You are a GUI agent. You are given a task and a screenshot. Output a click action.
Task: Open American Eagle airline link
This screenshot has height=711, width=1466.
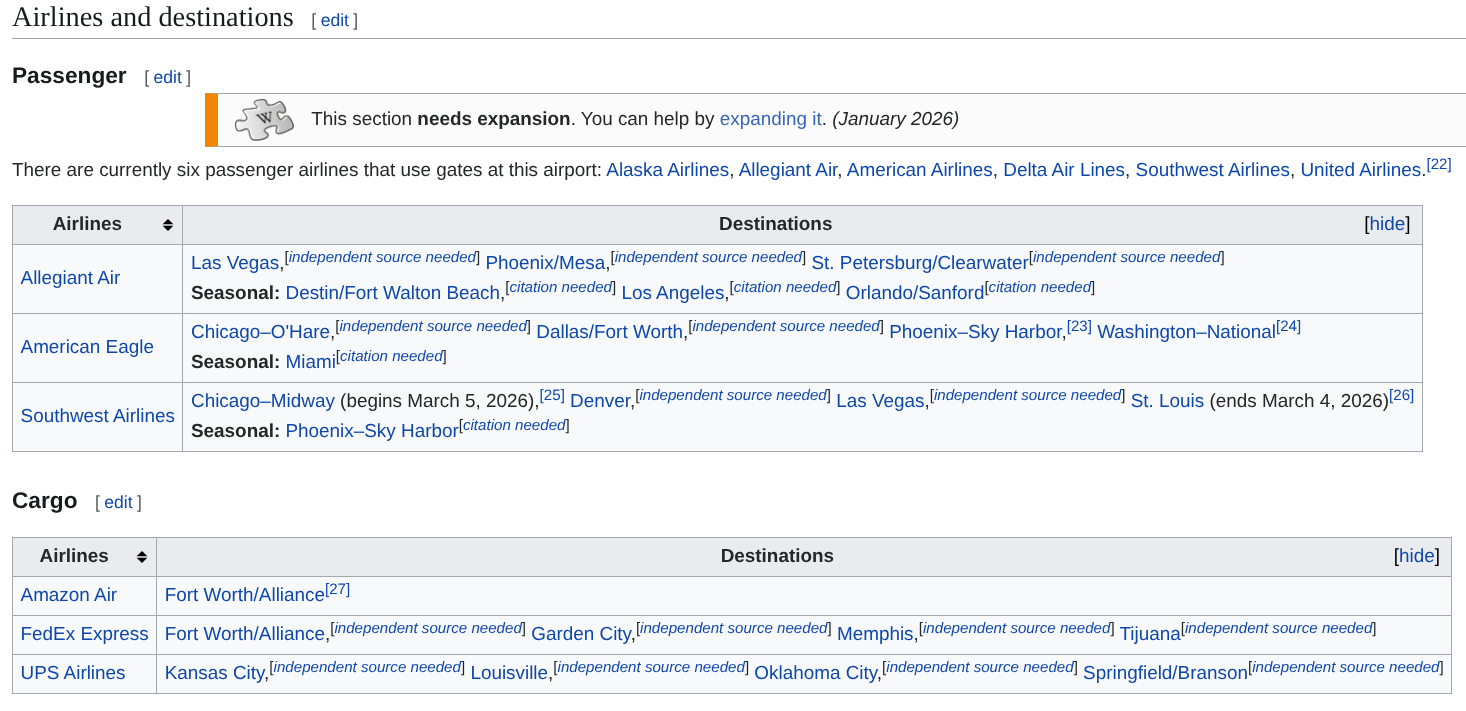tap(87, 347)
